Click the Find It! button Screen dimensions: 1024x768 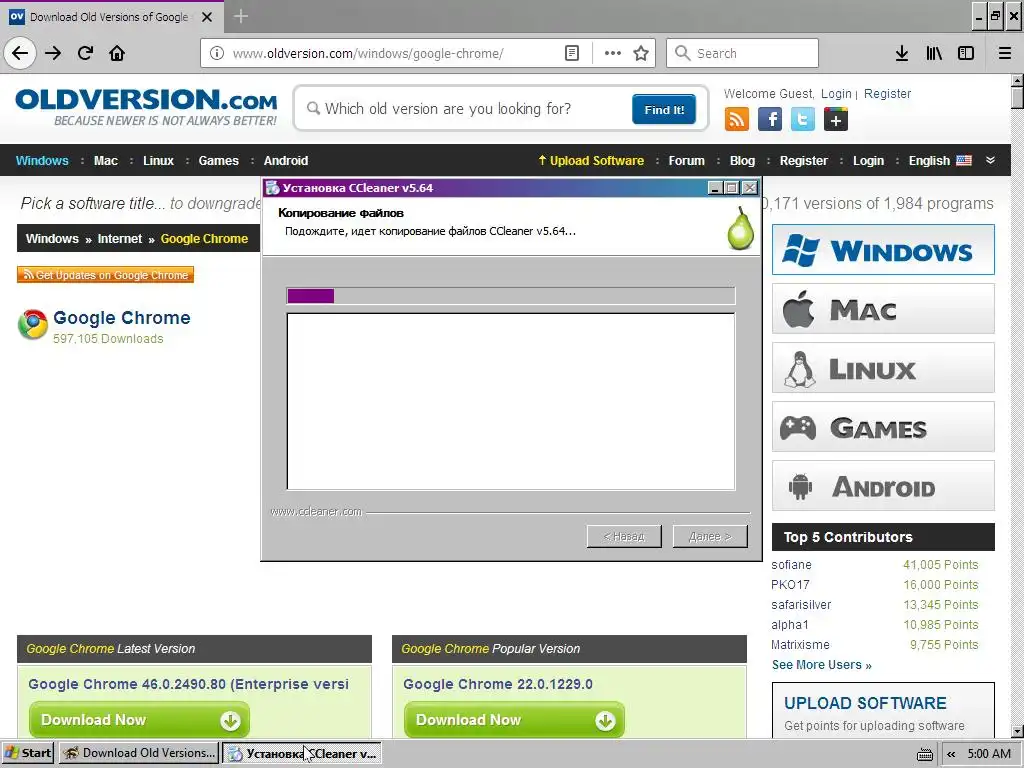tap(664, 109)
